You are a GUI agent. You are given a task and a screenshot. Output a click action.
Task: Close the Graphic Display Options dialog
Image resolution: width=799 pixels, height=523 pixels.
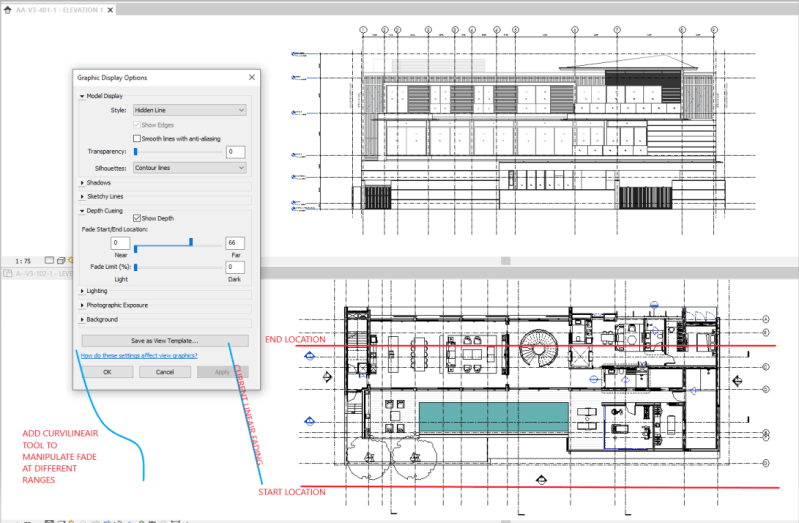point(252,77)
